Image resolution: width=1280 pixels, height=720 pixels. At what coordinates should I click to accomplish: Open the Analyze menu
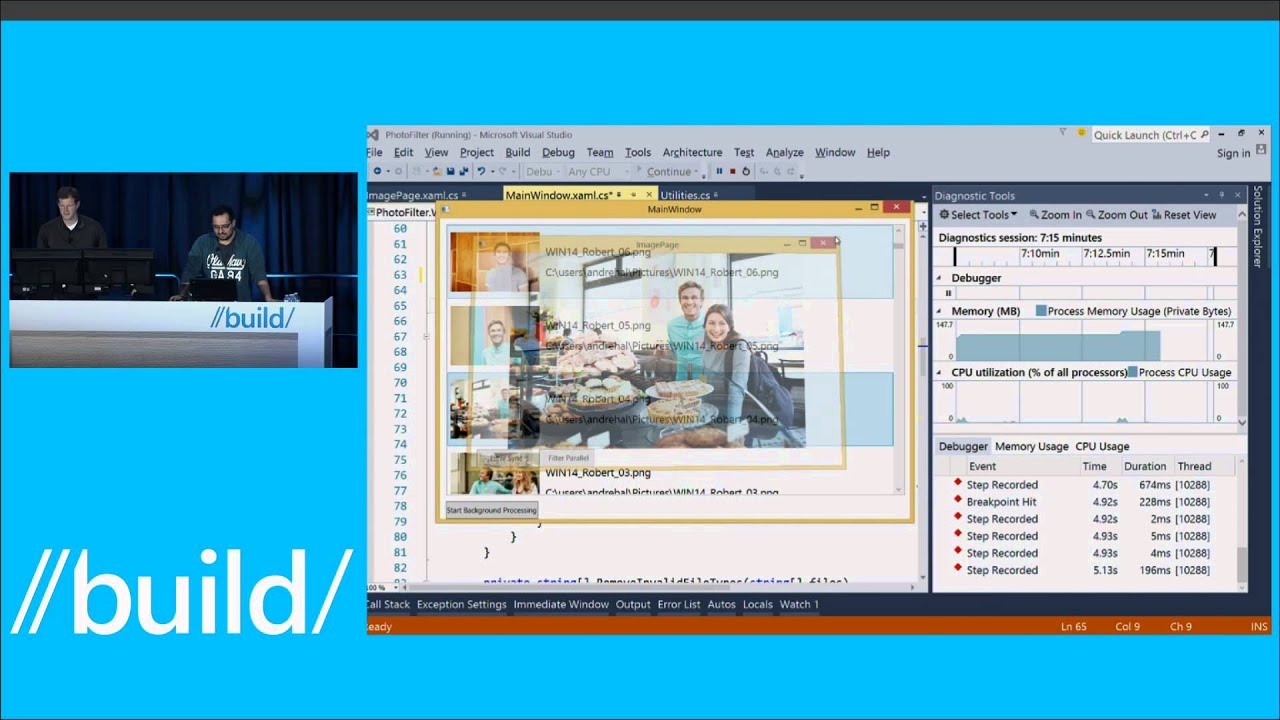784,152
